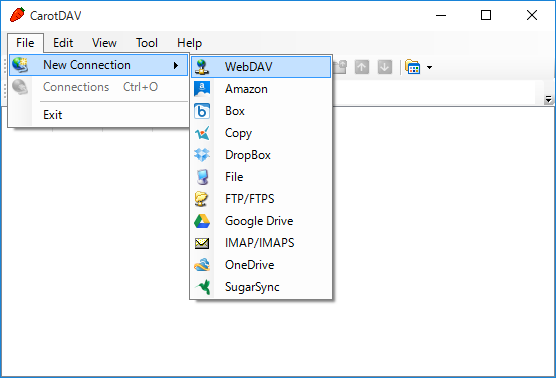Open the Help menu
Image resolution: width=556 pixels, height=378 pixels.
point(189,43)
